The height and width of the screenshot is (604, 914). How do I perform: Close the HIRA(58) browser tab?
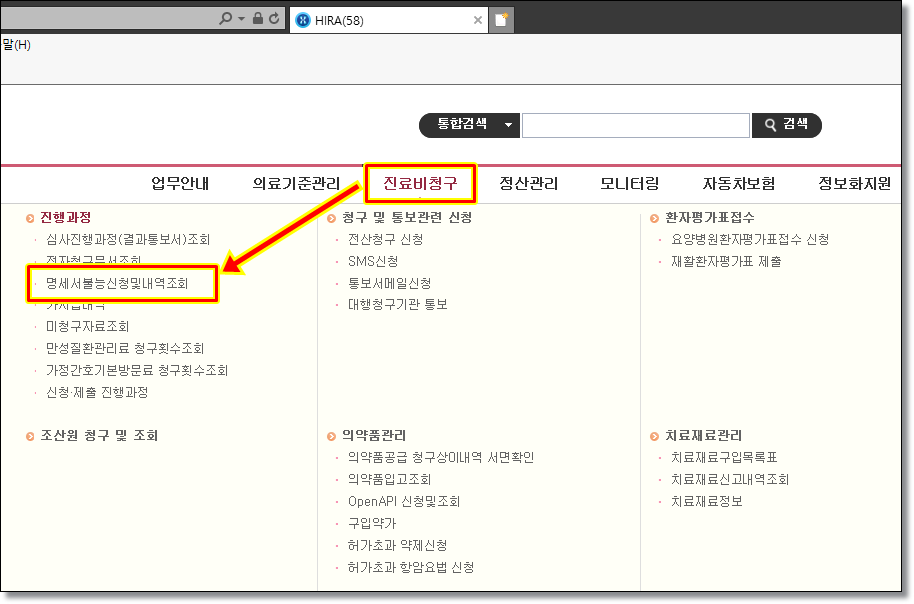tap(478, 20)
